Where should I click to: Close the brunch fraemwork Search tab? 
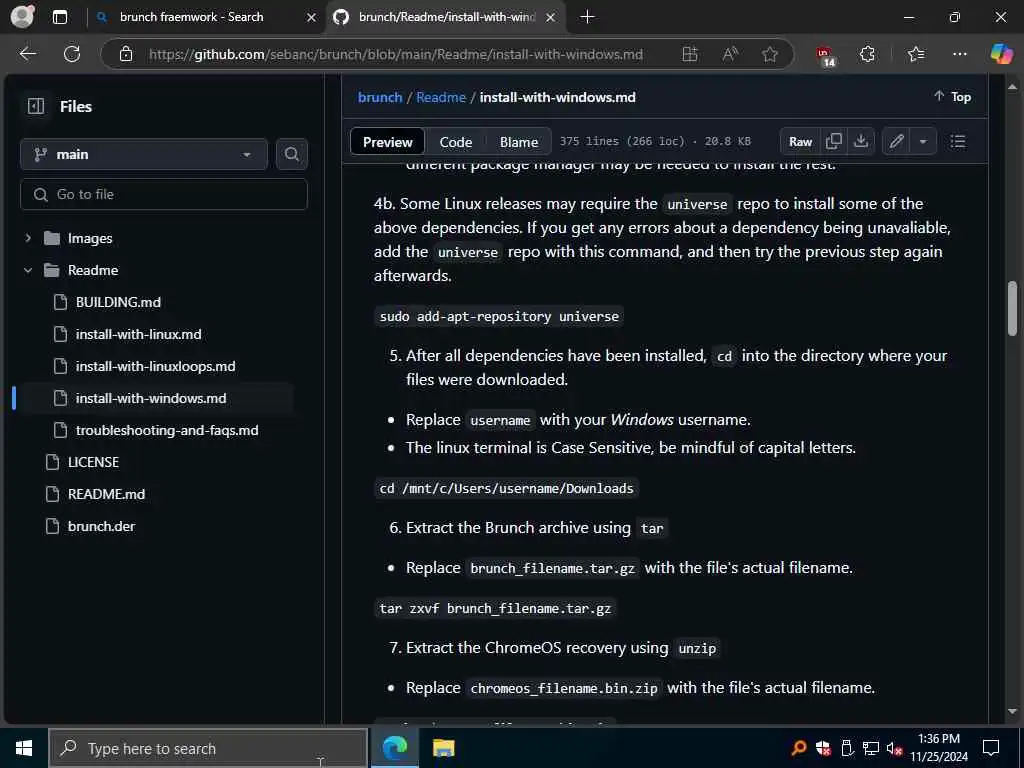pyautogui.click(x=312, y=17)
